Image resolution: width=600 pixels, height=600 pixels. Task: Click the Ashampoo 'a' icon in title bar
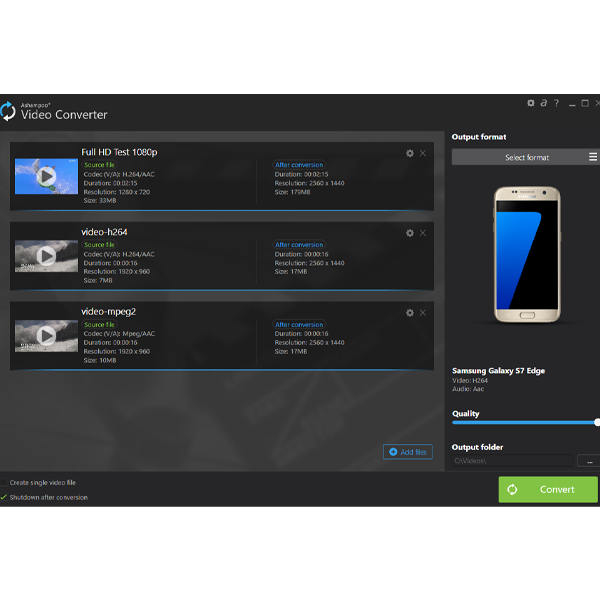(x=544, y=103)
